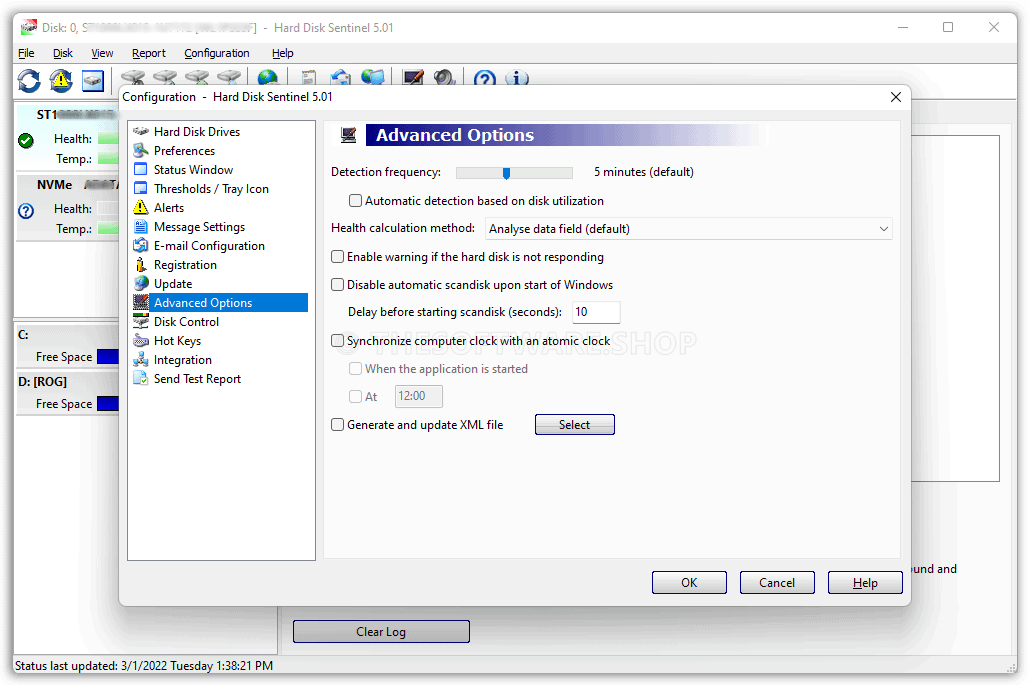1030x685 pixels.
Task: Click the speaker toolbar icon
Action: [x=445, y=78]
